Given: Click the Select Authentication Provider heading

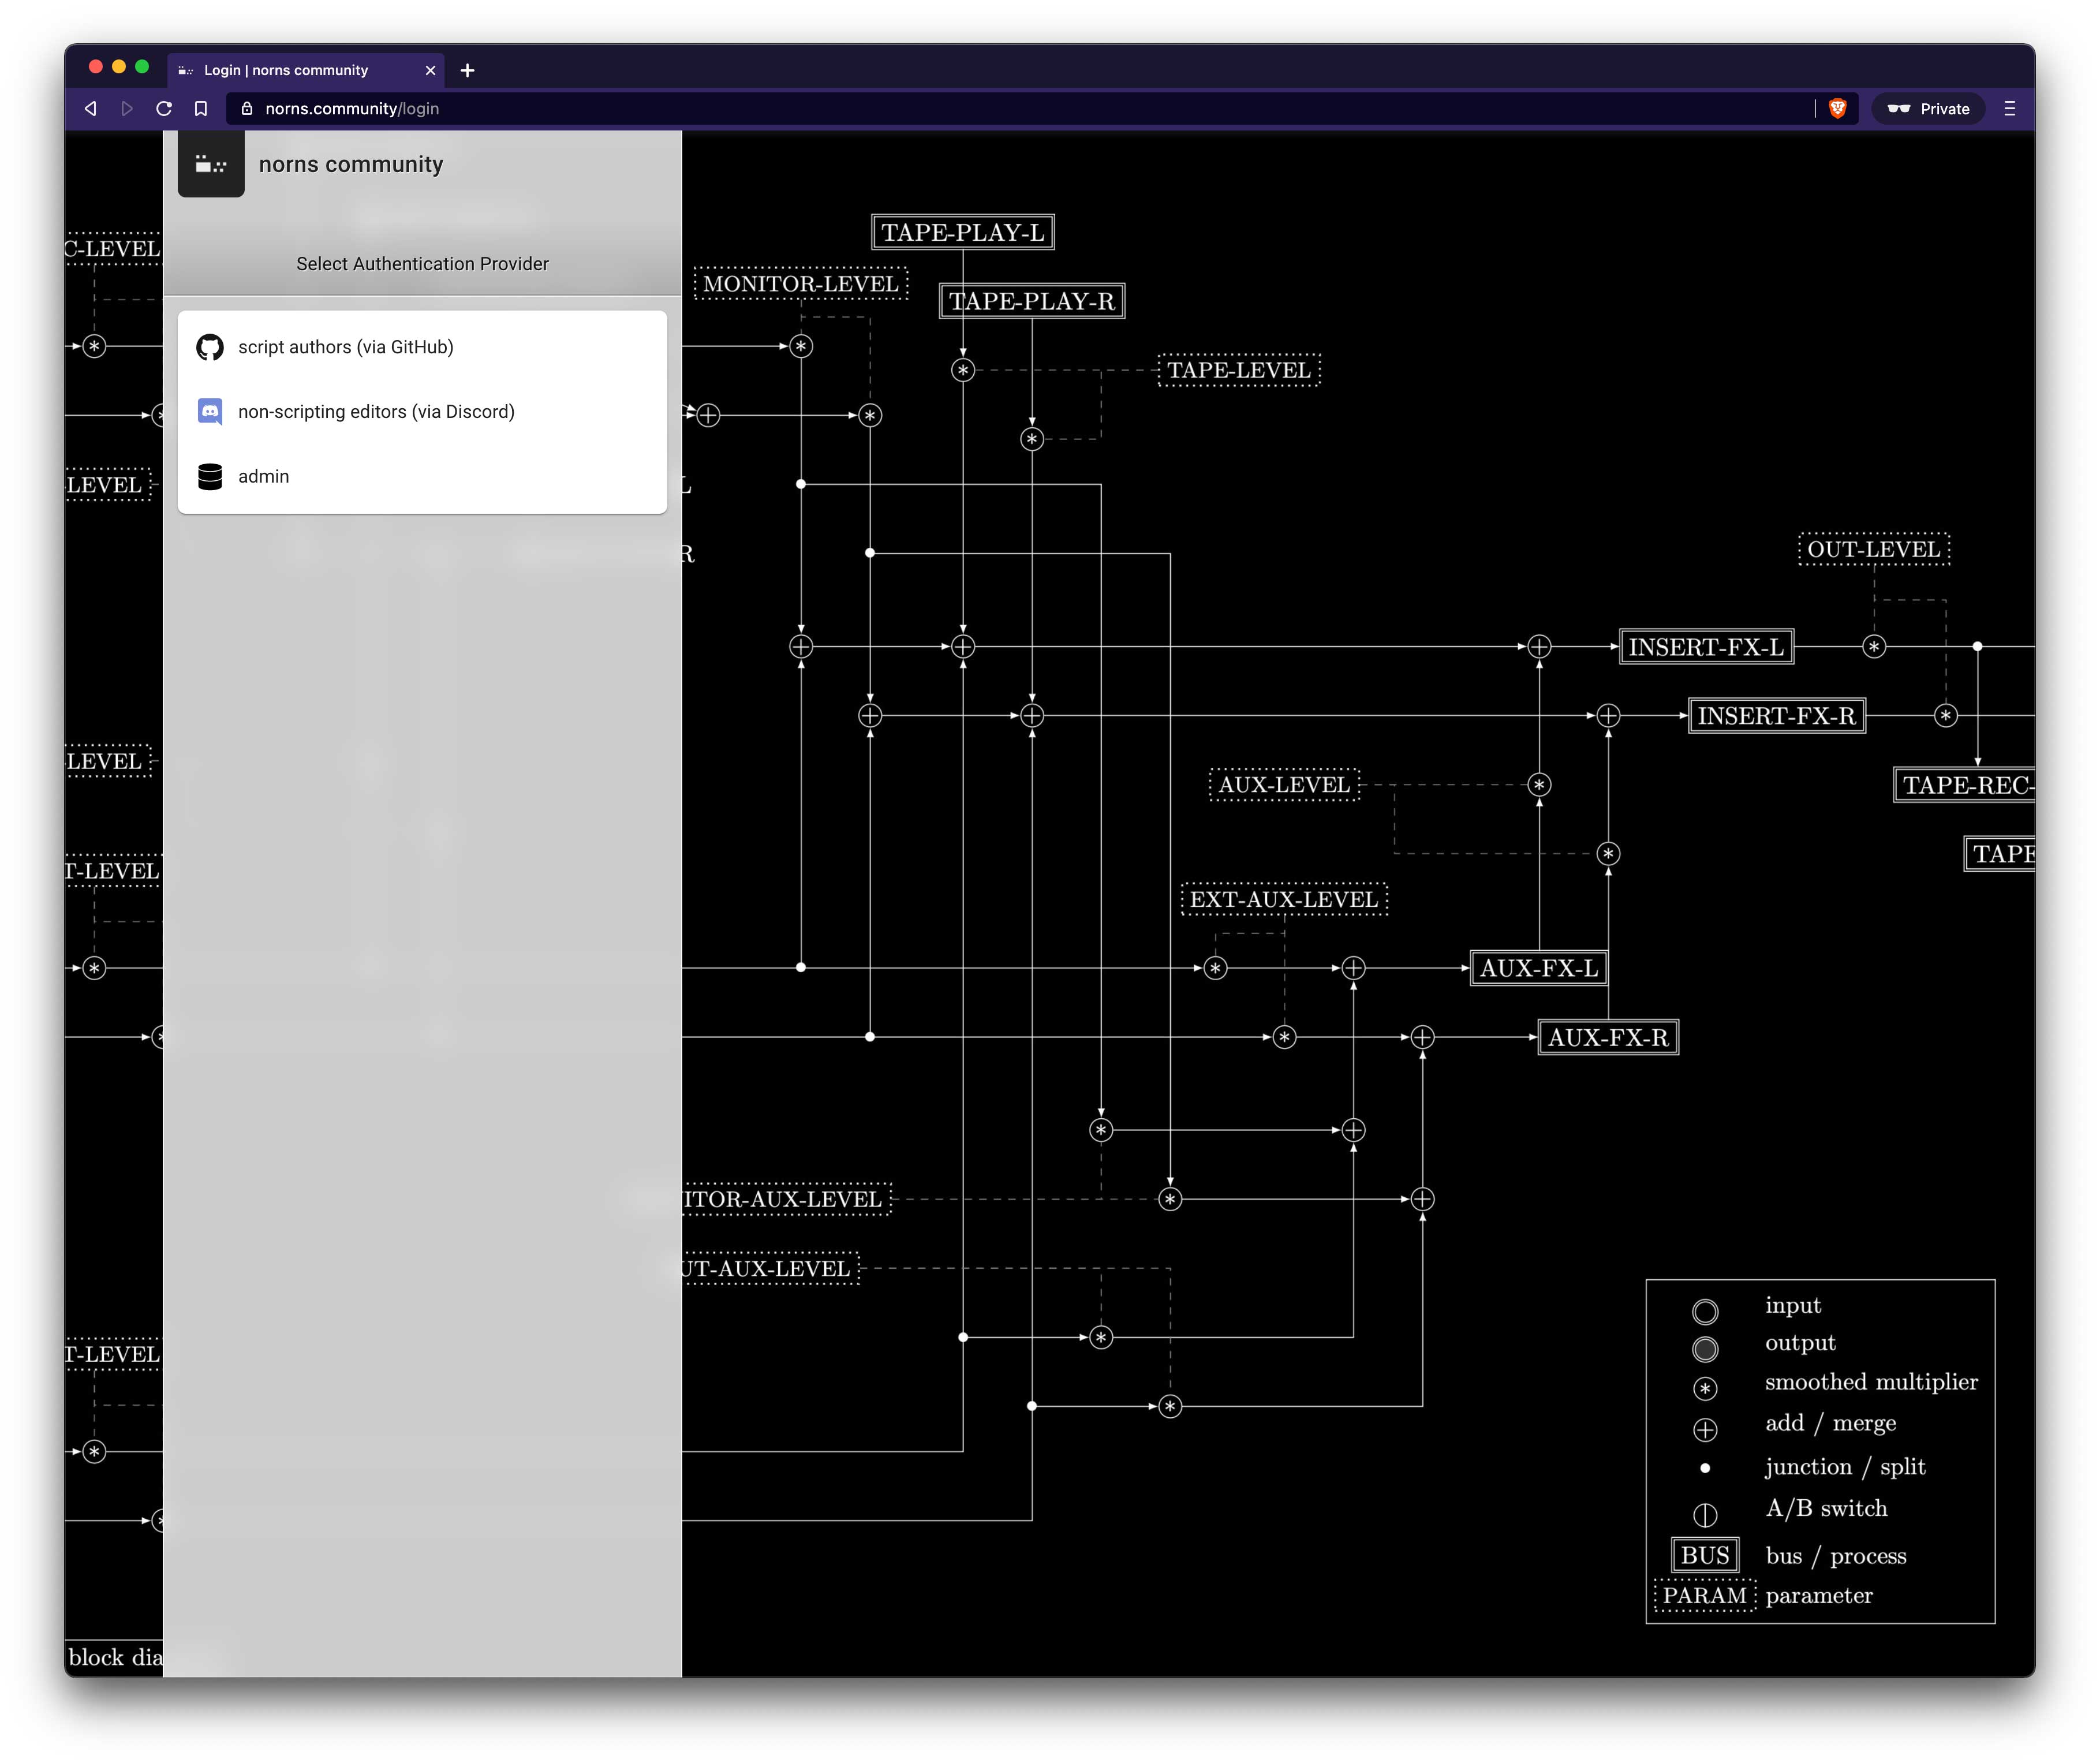Looking at the screenshot, I should 422,264.
